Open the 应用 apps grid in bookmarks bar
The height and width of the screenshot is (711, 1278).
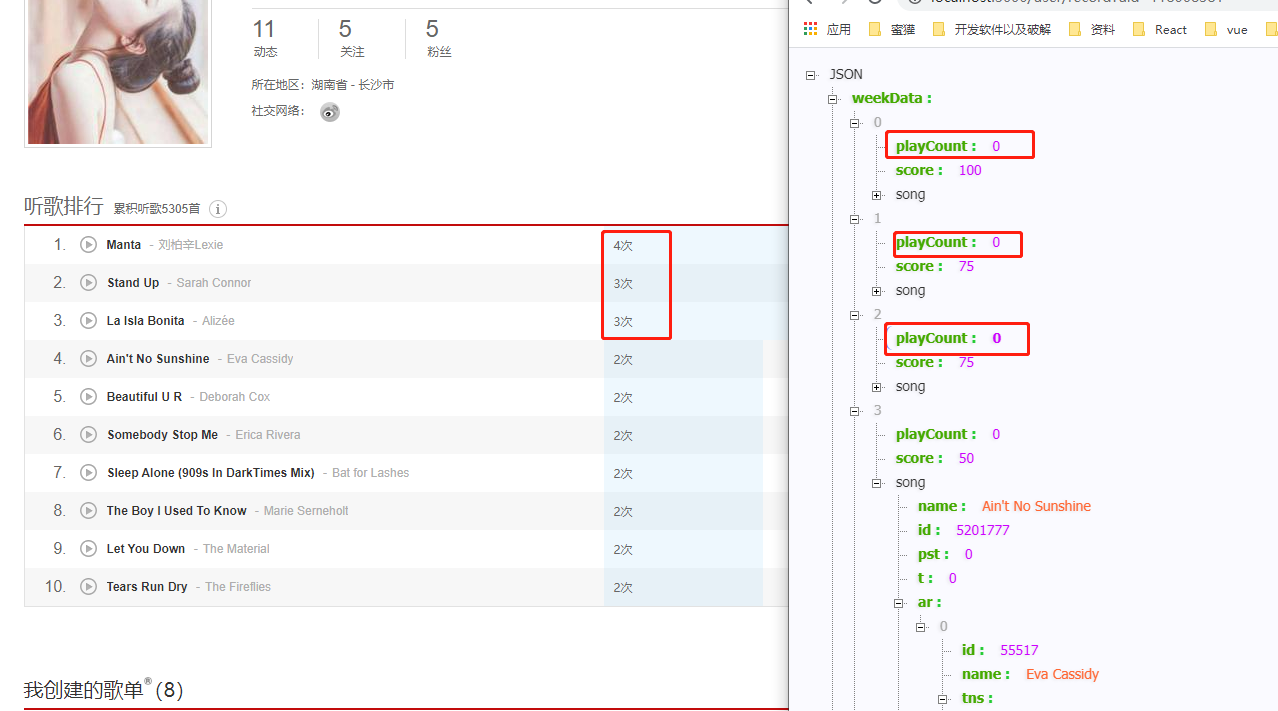click(x=827, y=29)
